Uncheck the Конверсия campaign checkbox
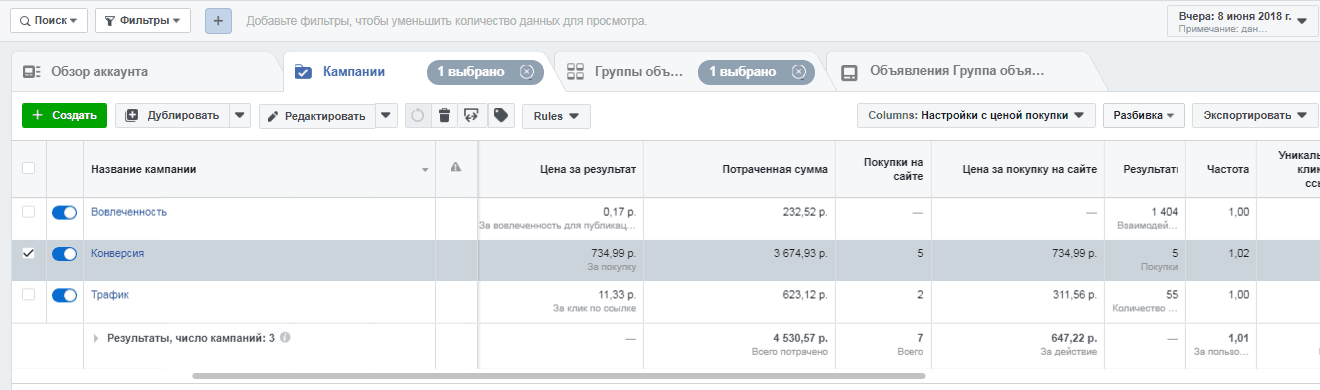This screenshot has height=390, width=1320. coord(28,254)
